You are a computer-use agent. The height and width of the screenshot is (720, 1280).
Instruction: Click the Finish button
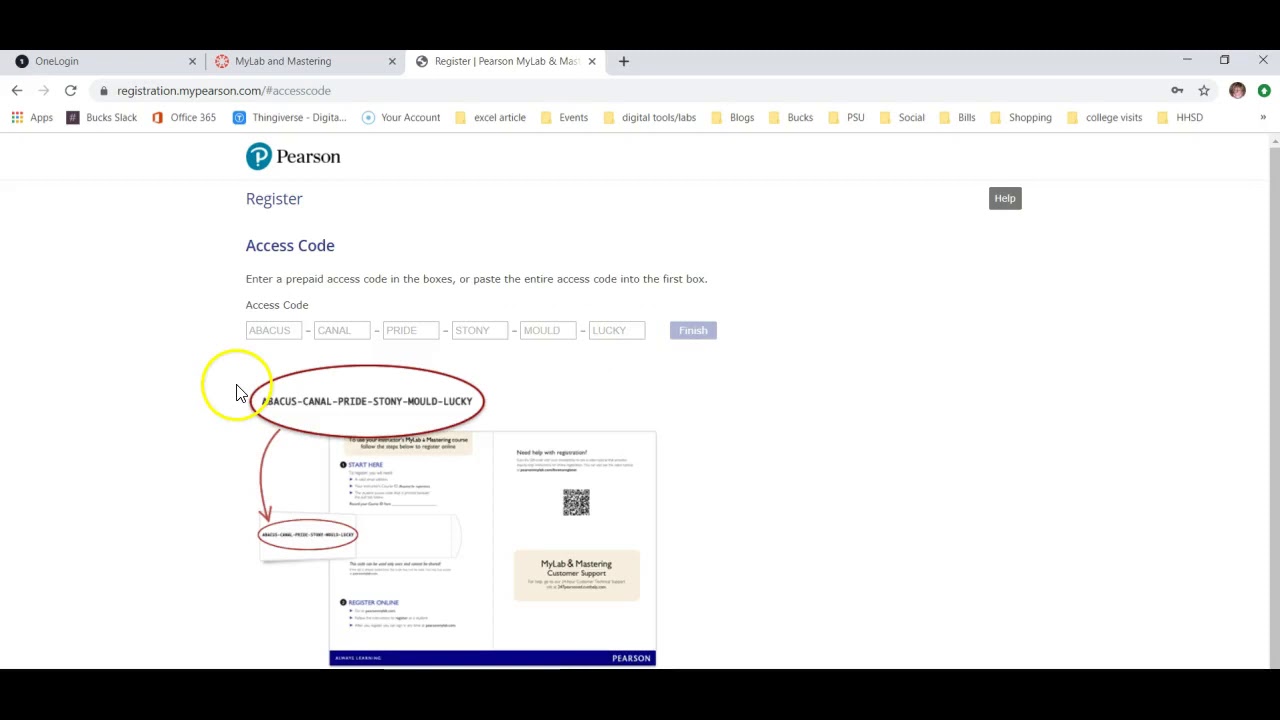point(693,331)
